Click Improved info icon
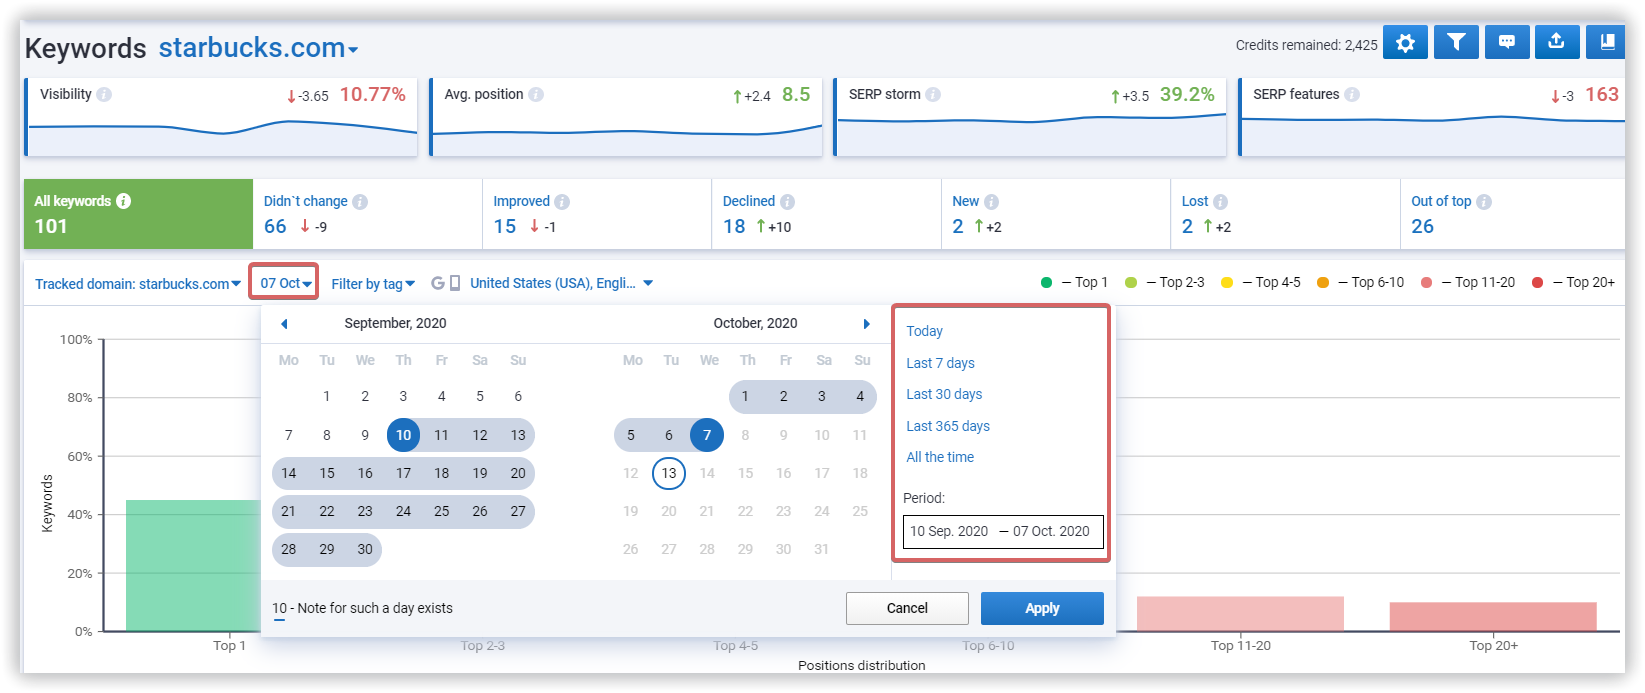The width and height of the screenshot is (1645, 693). (x=562, y=202)
